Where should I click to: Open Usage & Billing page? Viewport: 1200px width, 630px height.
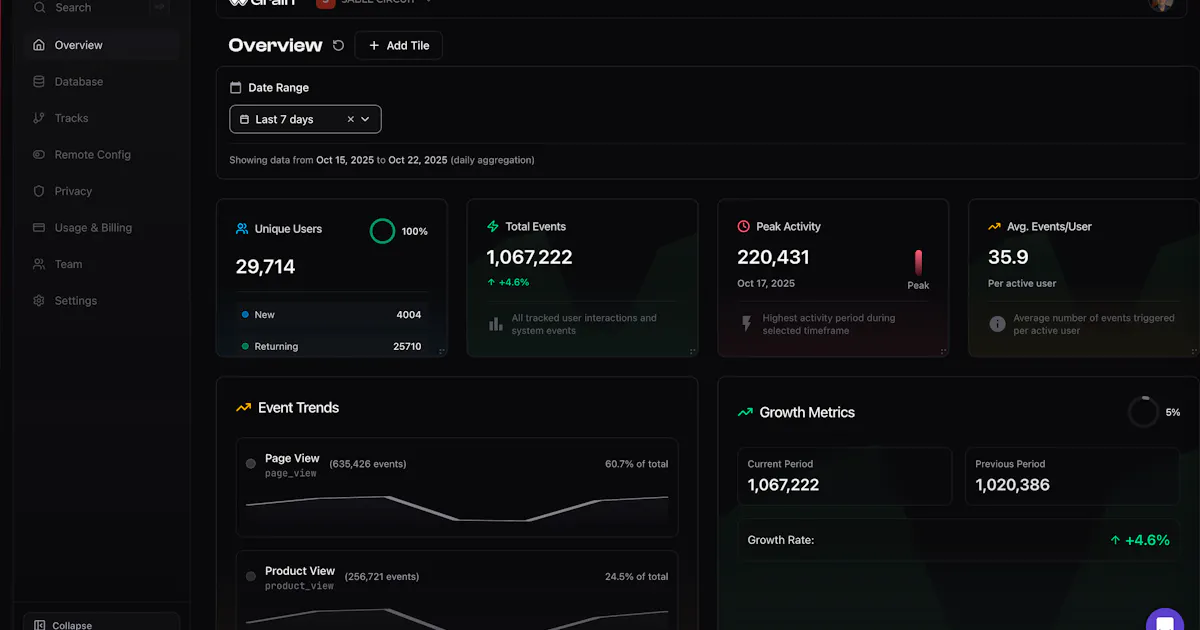[101, 228]
